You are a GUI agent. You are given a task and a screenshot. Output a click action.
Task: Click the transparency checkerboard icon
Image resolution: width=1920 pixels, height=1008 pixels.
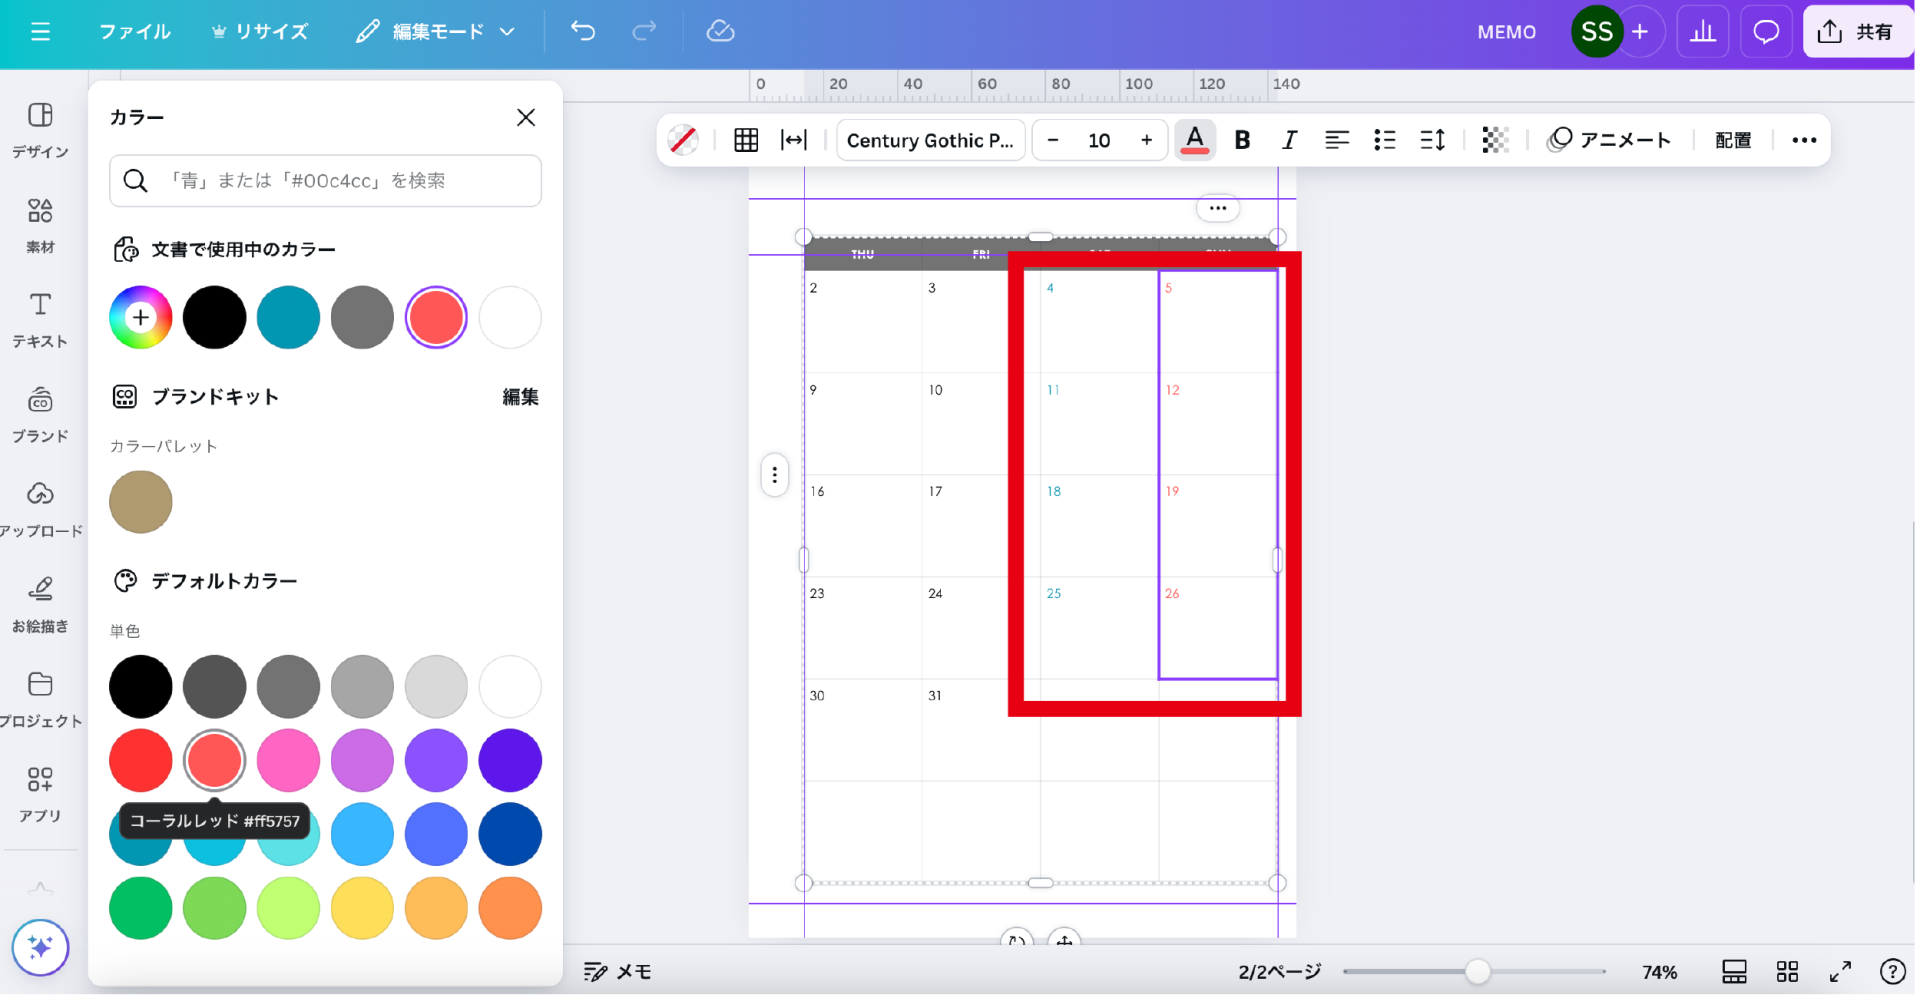click(x=1495, y=140)
